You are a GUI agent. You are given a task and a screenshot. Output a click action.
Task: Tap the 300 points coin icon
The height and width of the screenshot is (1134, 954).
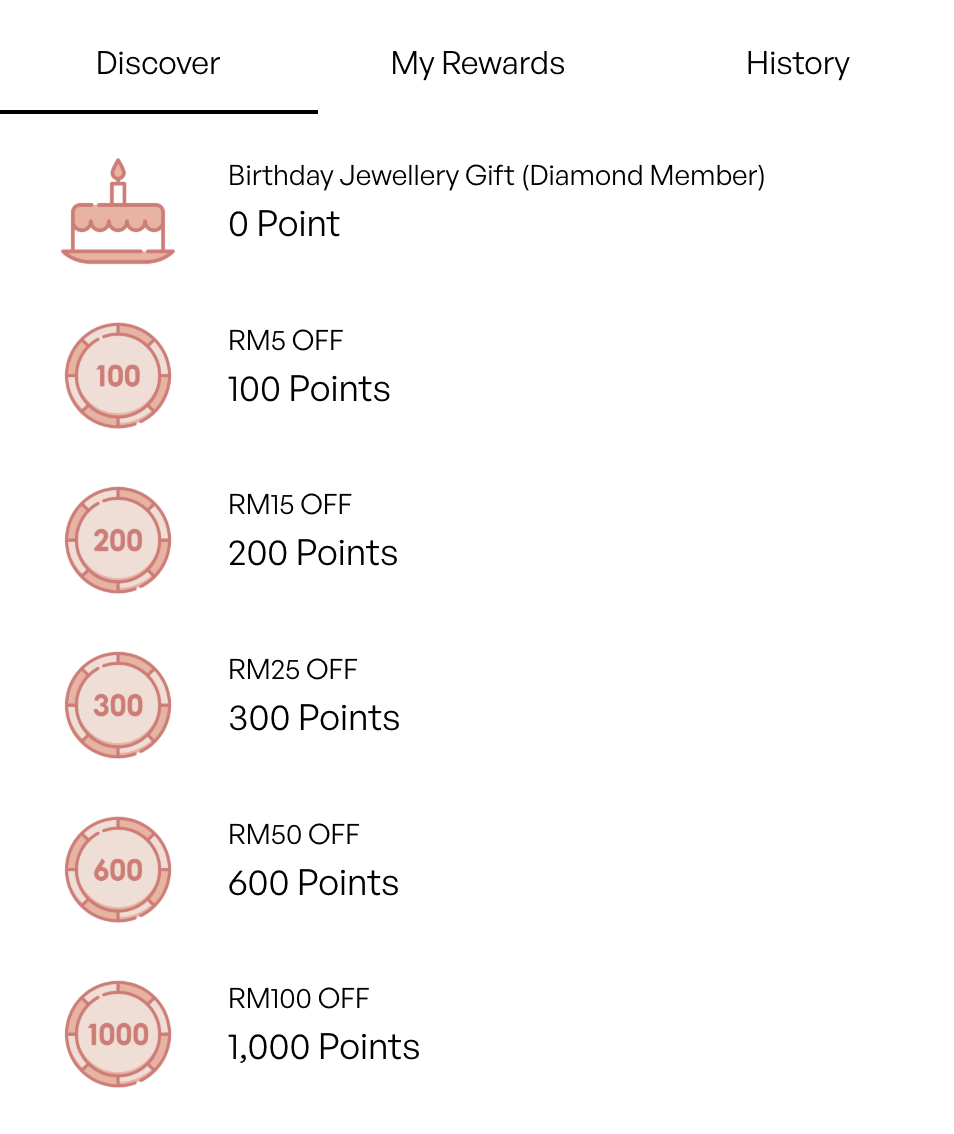[x=118, y=705]
